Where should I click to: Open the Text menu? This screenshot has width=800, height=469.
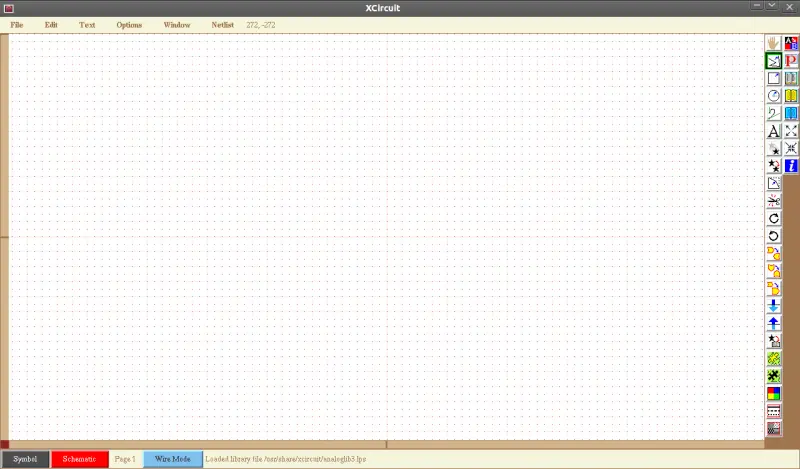[87, 24]
